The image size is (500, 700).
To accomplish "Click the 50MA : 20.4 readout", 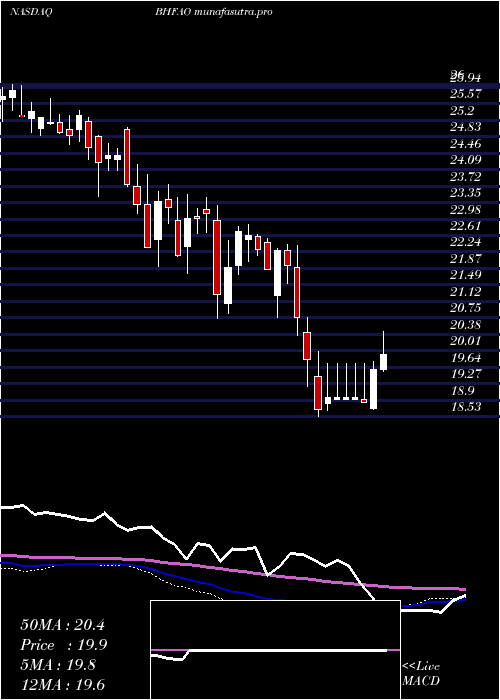I will coord(62,625).
